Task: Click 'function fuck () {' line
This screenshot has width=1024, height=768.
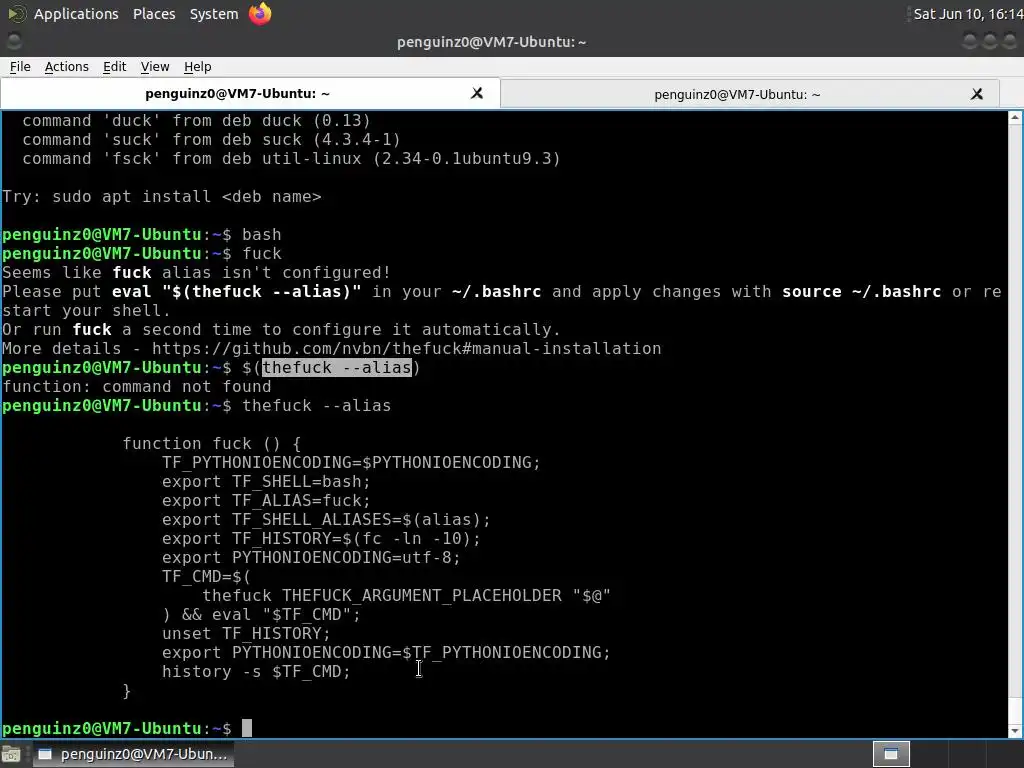Action: [212, 444]
